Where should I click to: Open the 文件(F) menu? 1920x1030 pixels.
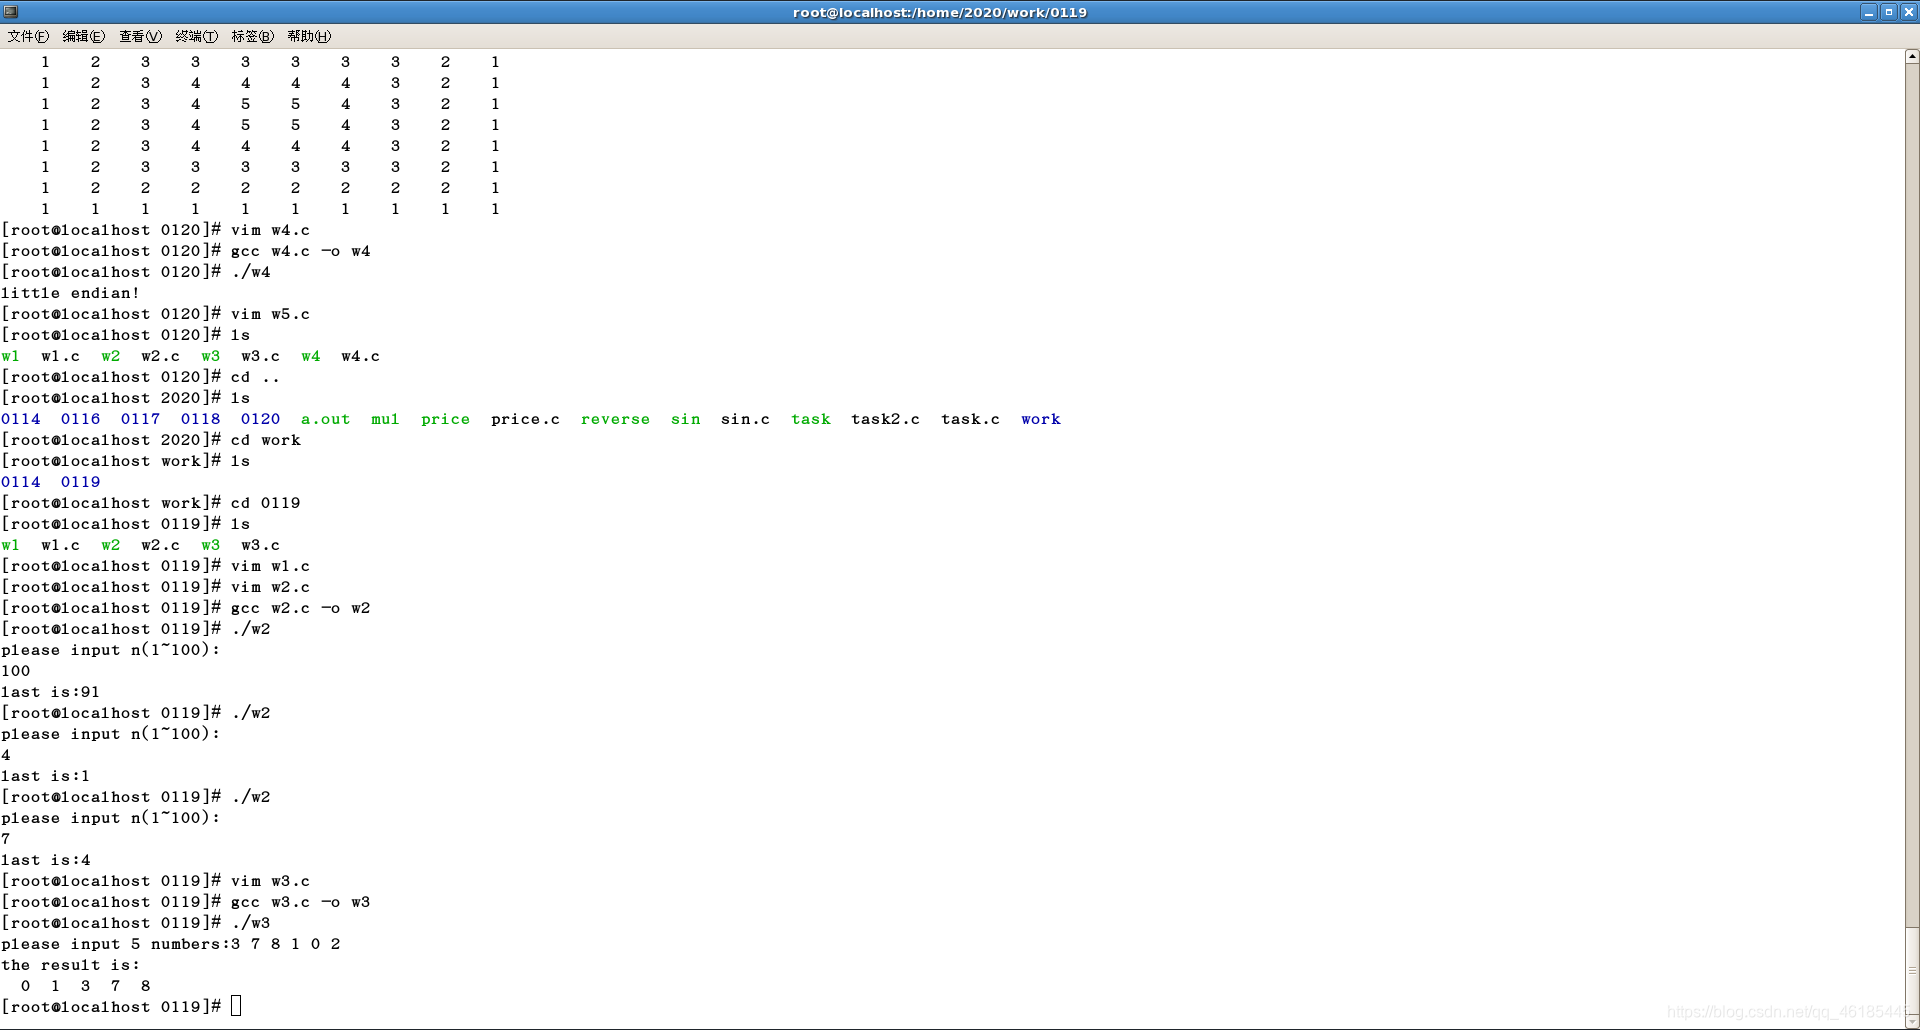tap(28, 36)
